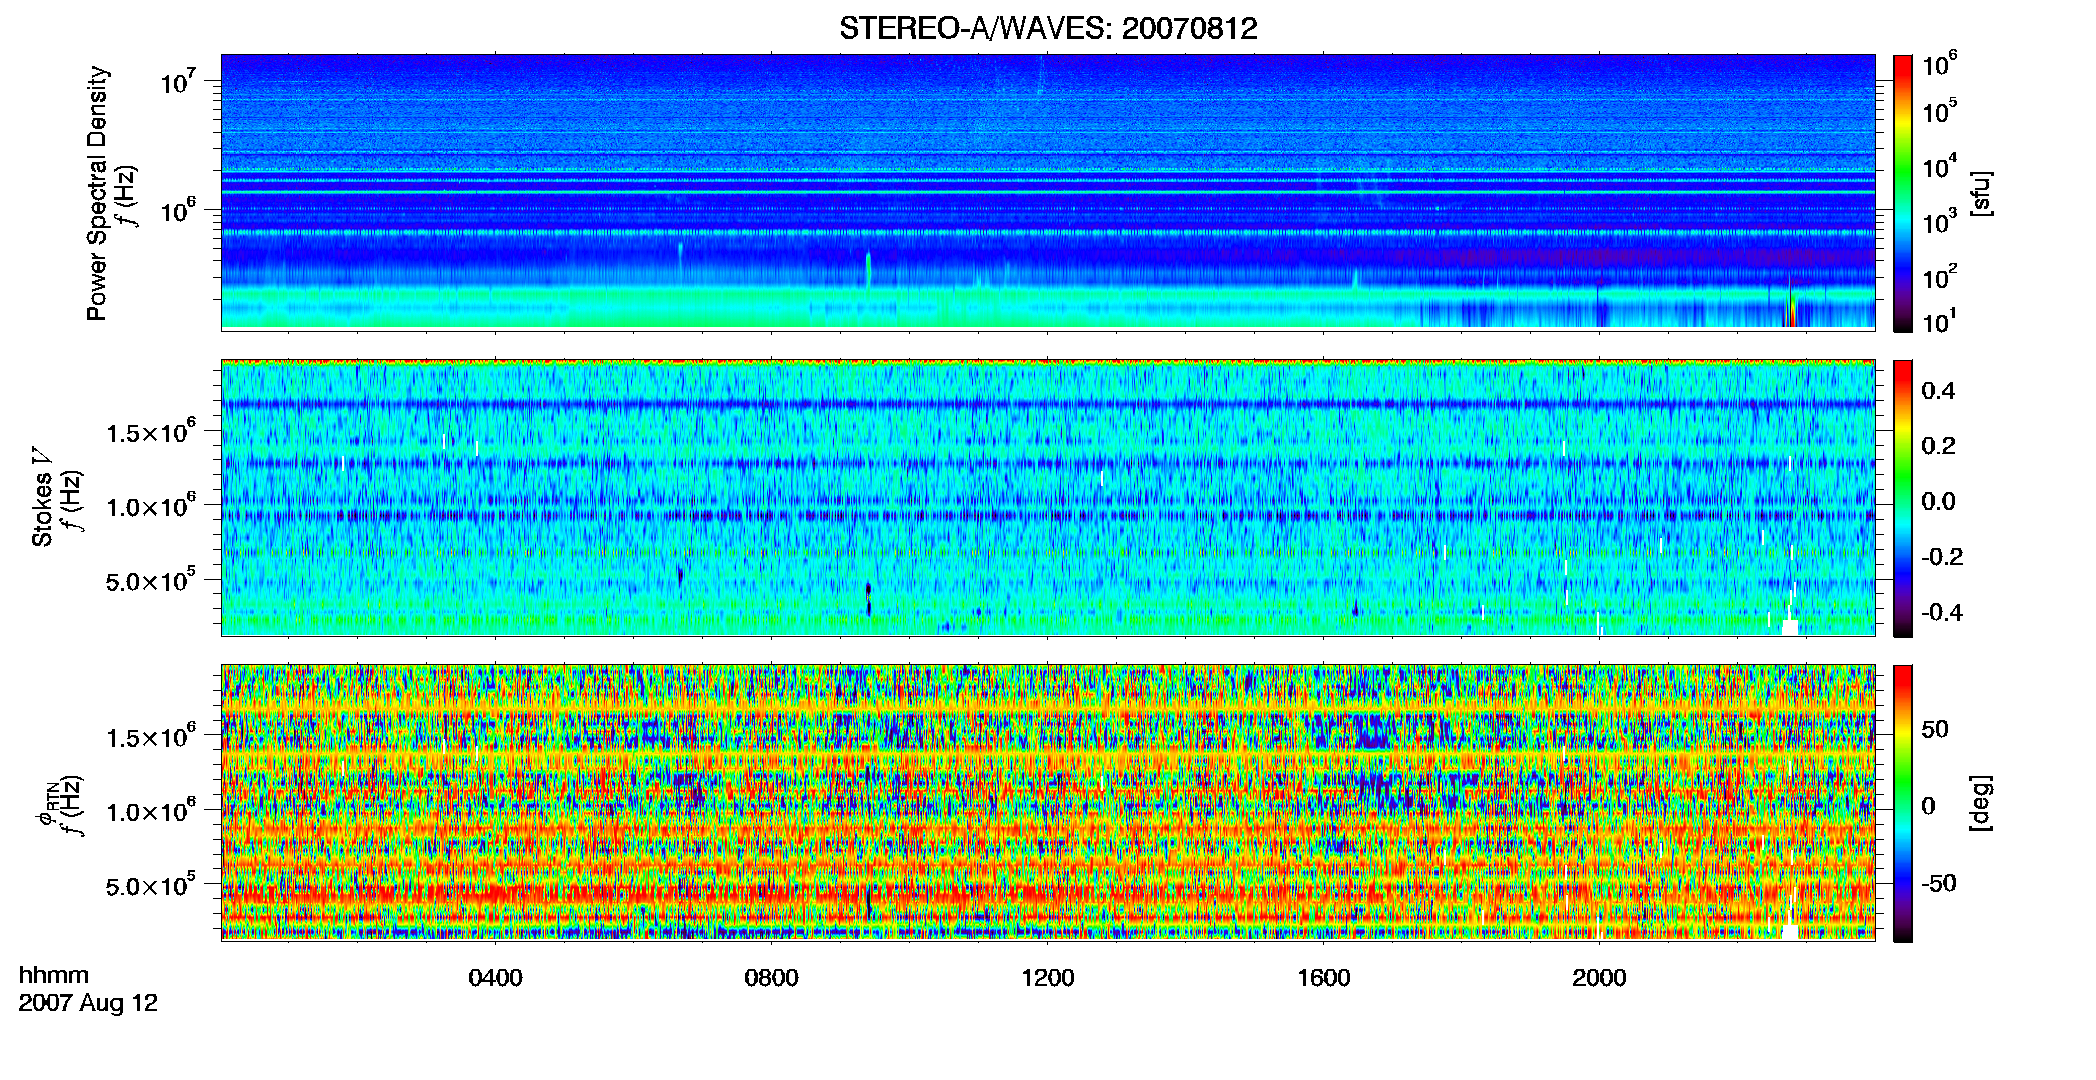Screen dimensions: 2096x1080
Task: Click 5.0×10^5 tick on phi RTN panel
Action: tap(151, 885)
